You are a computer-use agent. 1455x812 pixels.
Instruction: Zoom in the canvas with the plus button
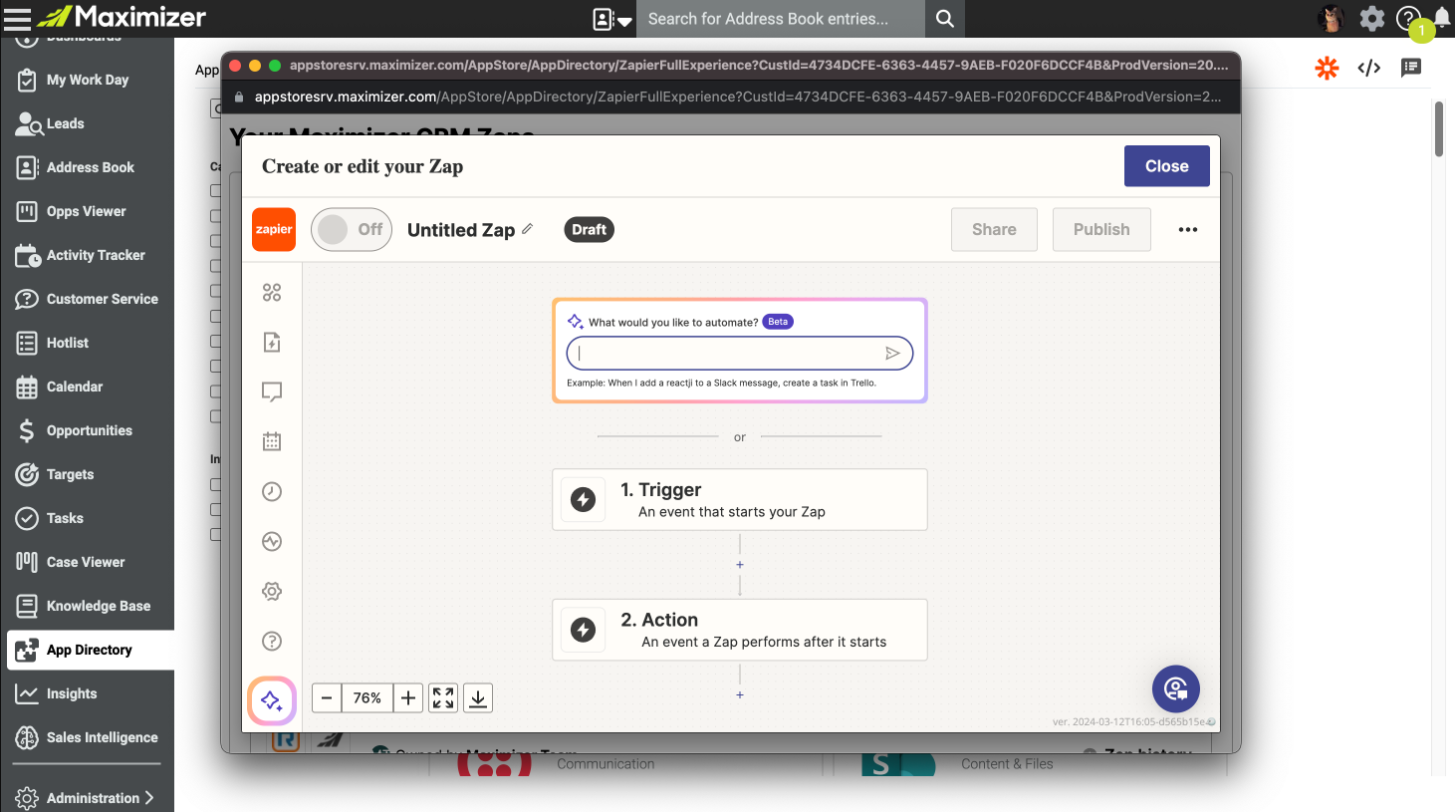408,698
